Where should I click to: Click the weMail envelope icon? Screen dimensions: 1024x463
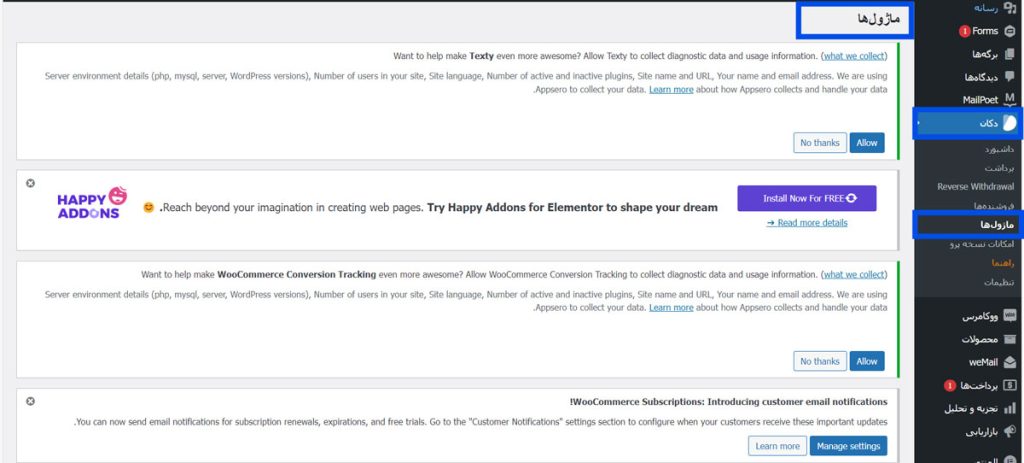[x=1009, y=362]
